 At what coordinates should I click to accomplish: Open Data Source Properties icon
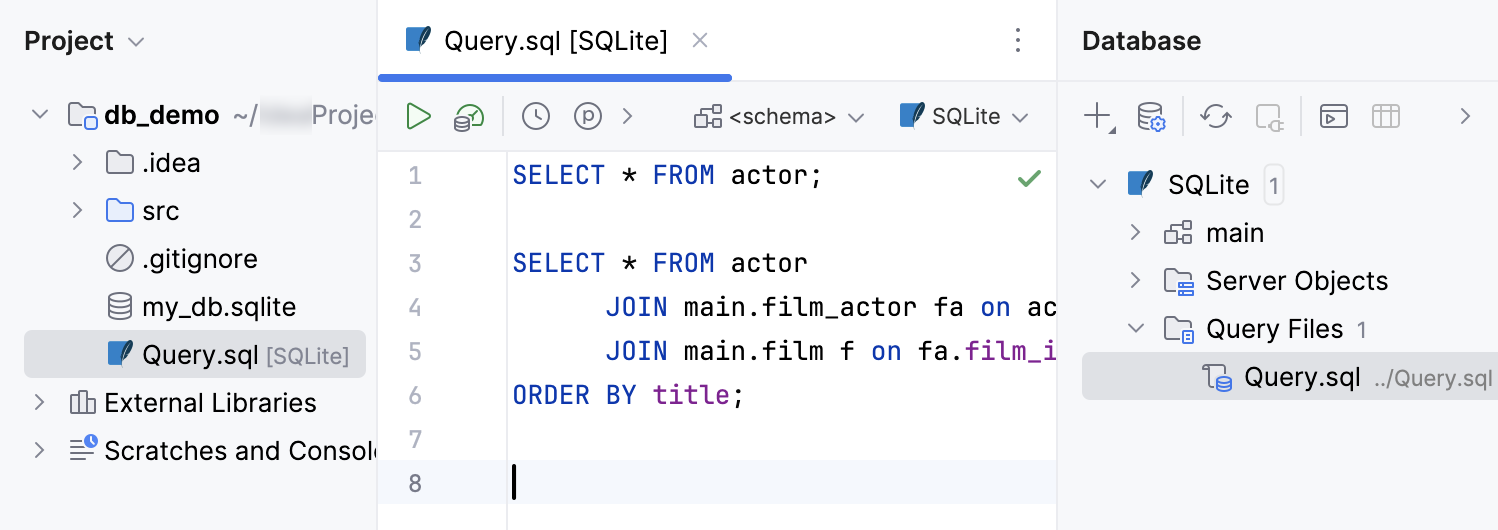click(1152, 116)
